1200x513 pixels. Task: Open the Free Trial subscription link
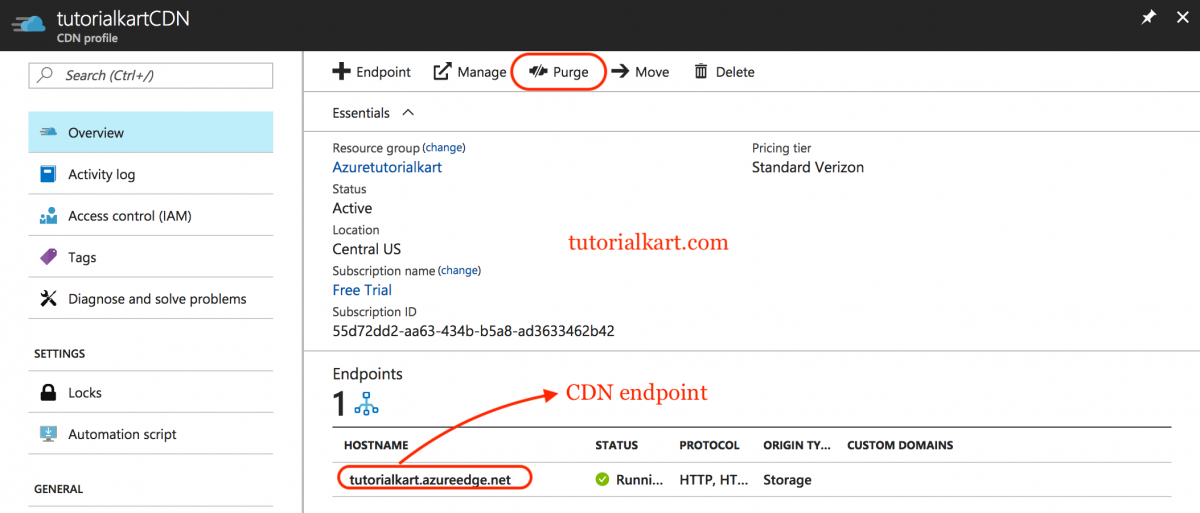click(362, 290)
